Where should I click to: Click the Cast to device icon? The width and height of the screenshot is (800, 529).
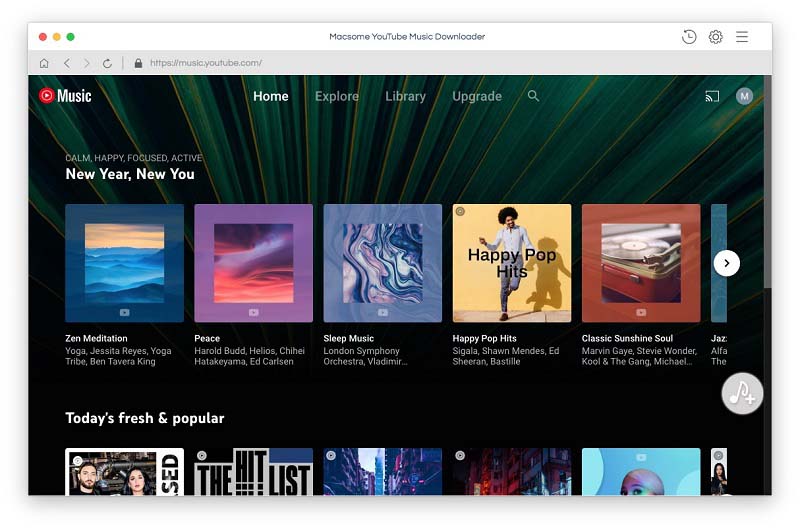[712, 96]
